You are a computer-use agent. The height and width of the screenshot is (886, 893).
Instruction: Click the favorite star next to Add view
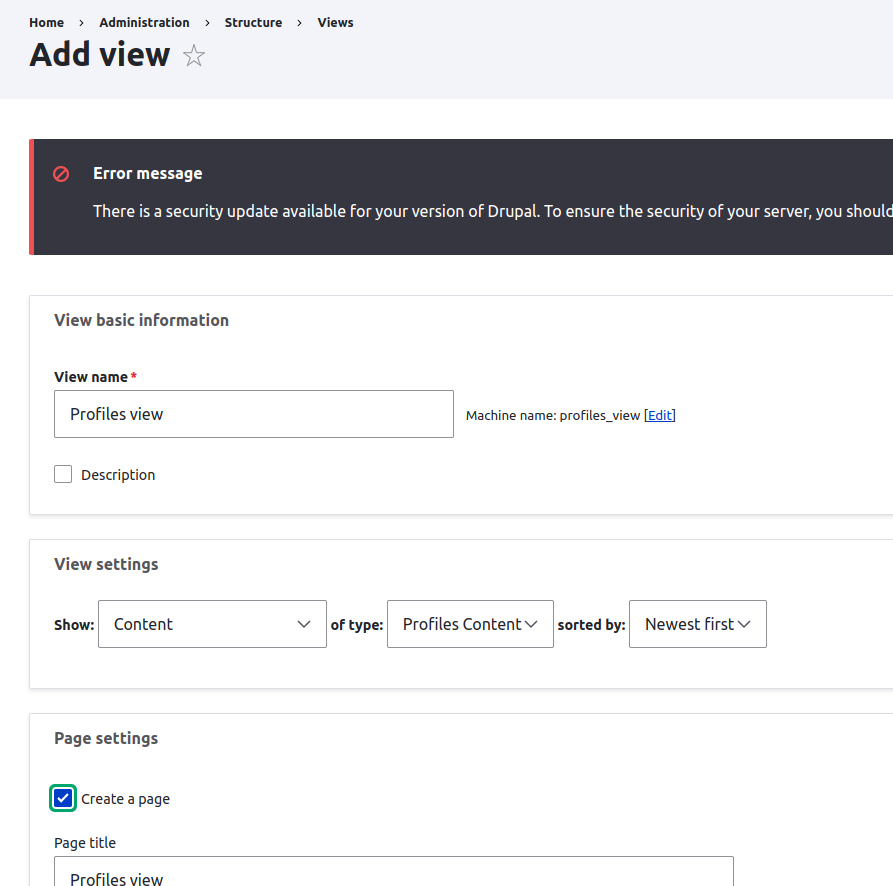194,55
